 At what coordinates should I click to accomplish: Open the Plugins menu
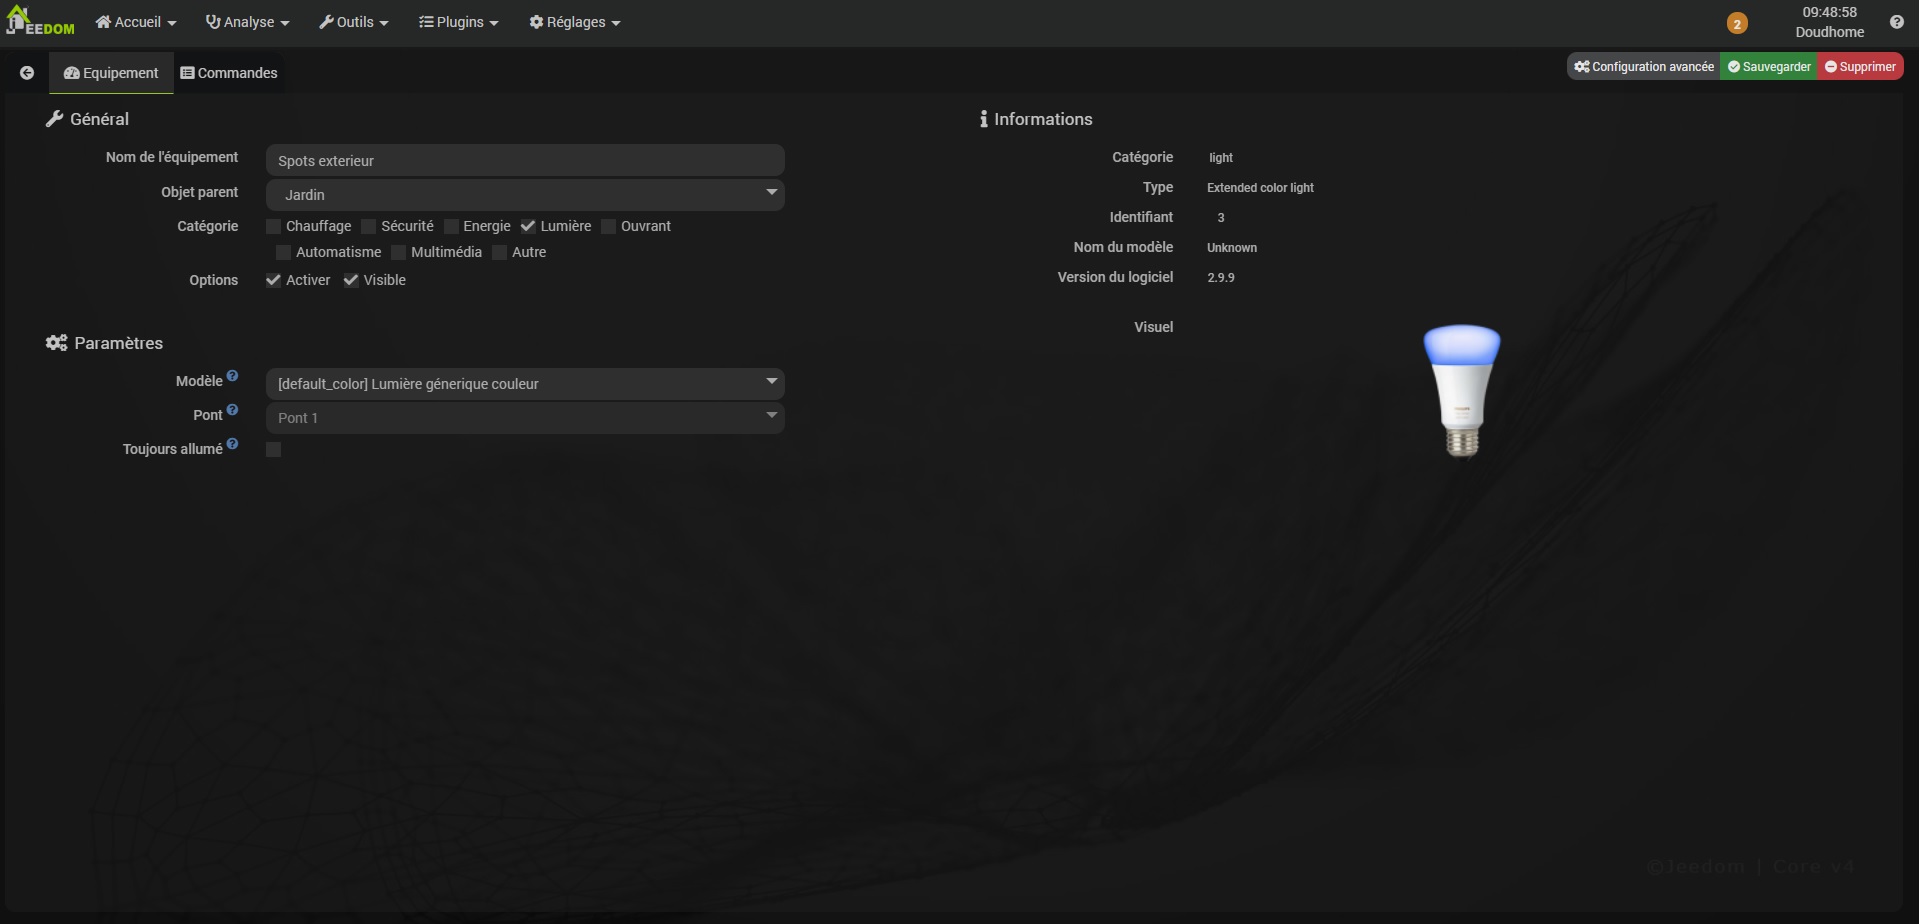pos(459,22)
